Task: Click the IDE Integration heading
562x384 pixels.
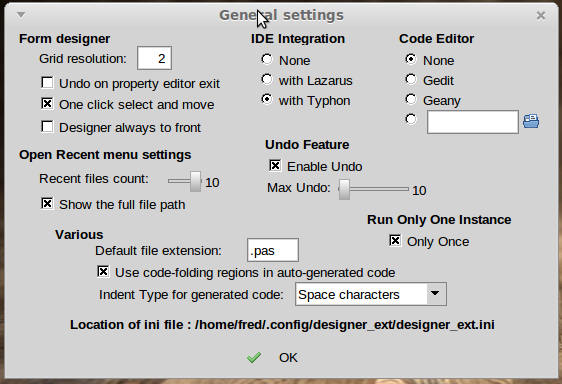Action: [298, 39]
